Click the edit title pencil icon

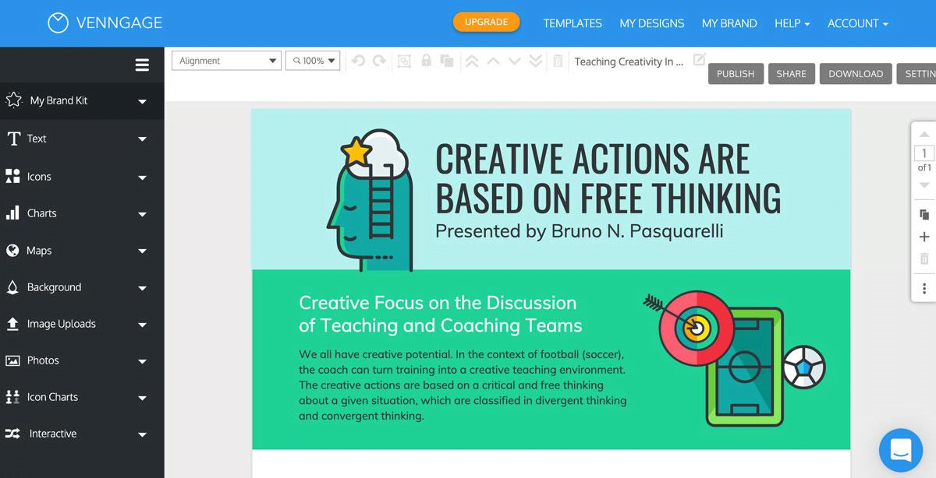pyautogui.click(x=700, y=59)
